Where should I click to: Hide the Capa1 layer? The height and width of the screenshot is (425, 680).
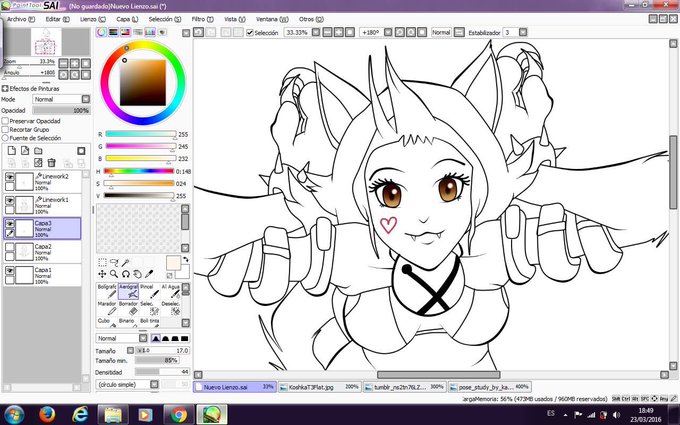pyautogui.click(x=10, y=270)
